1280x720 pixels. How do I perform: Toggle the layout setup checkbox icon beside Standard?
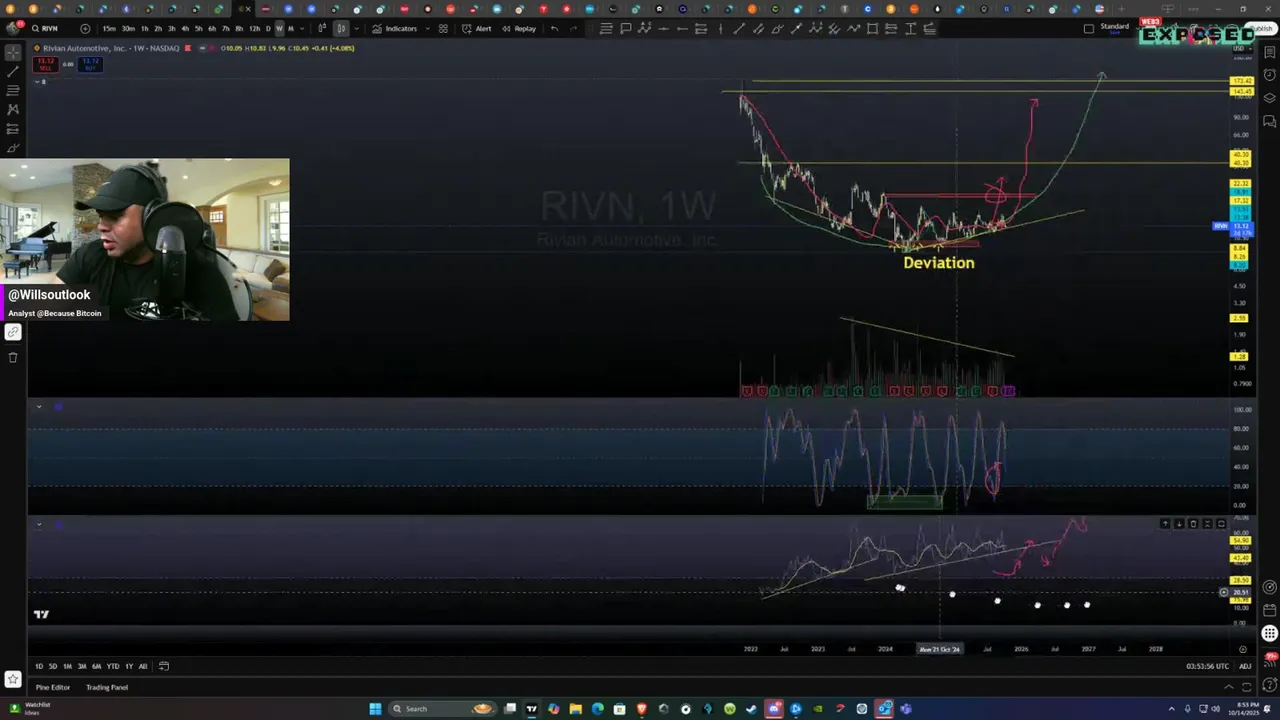pyautogui.click(x=1089, y=28)
